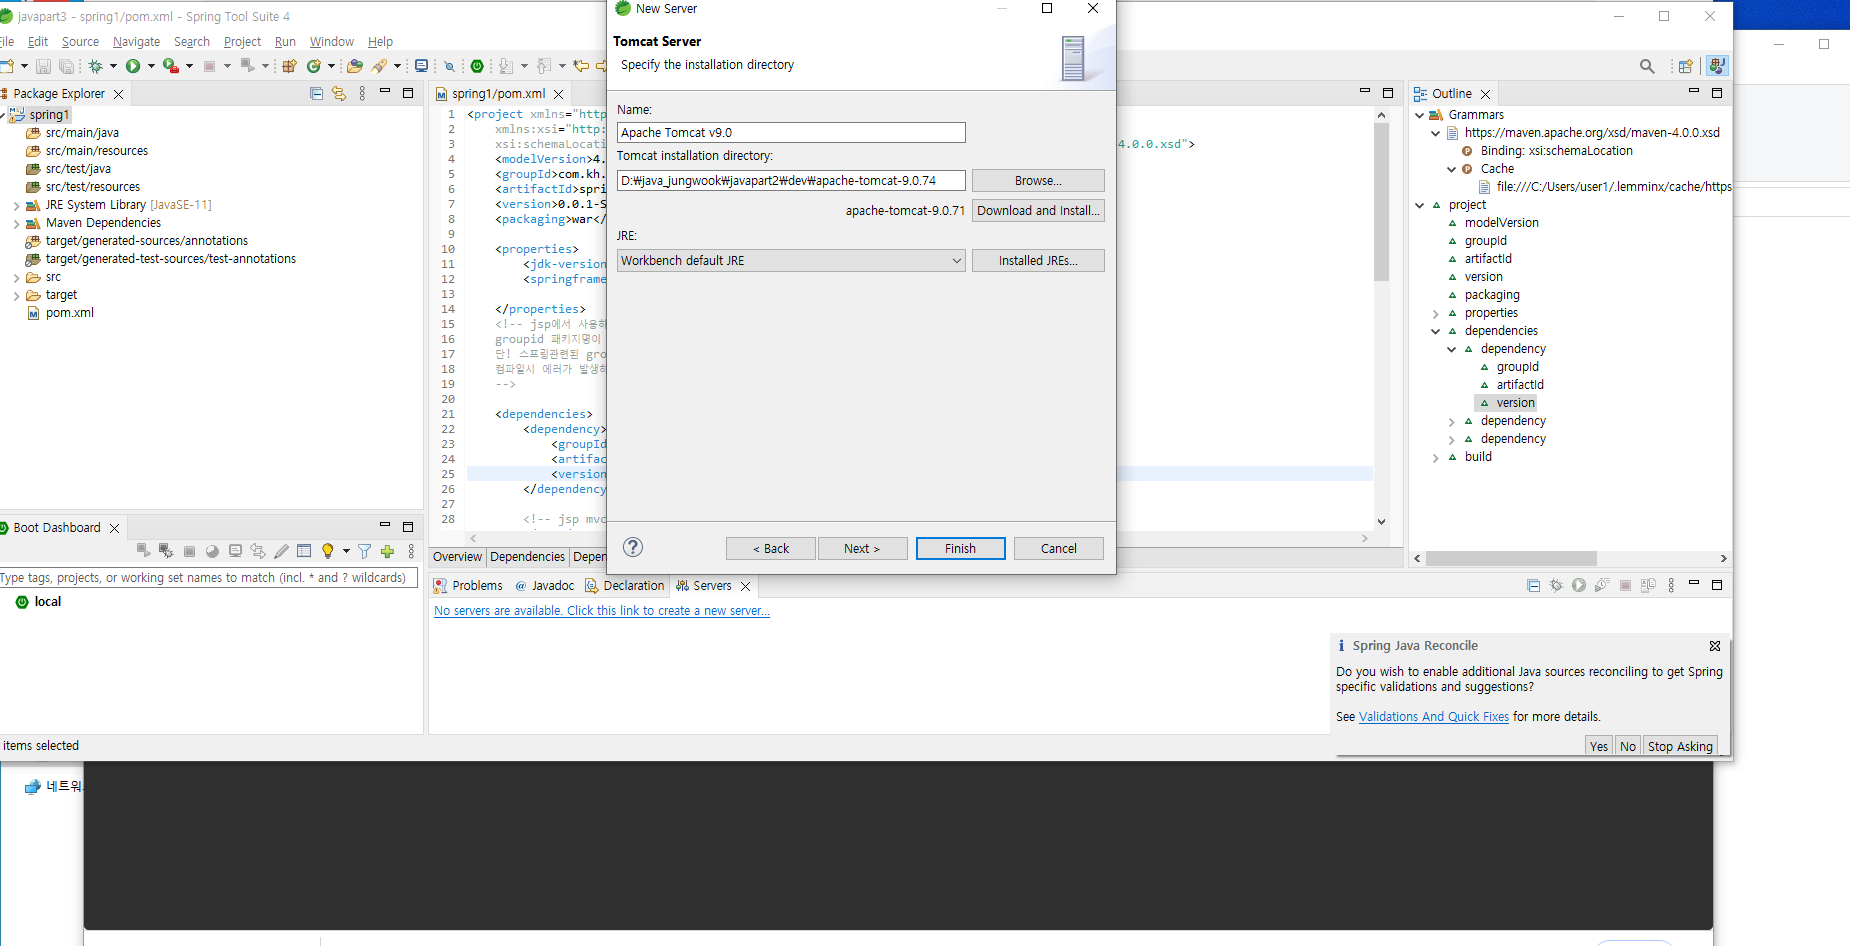Click Download and Install... button
The height and width of the screenshot is (946, 1850).
pos(1038,211)
